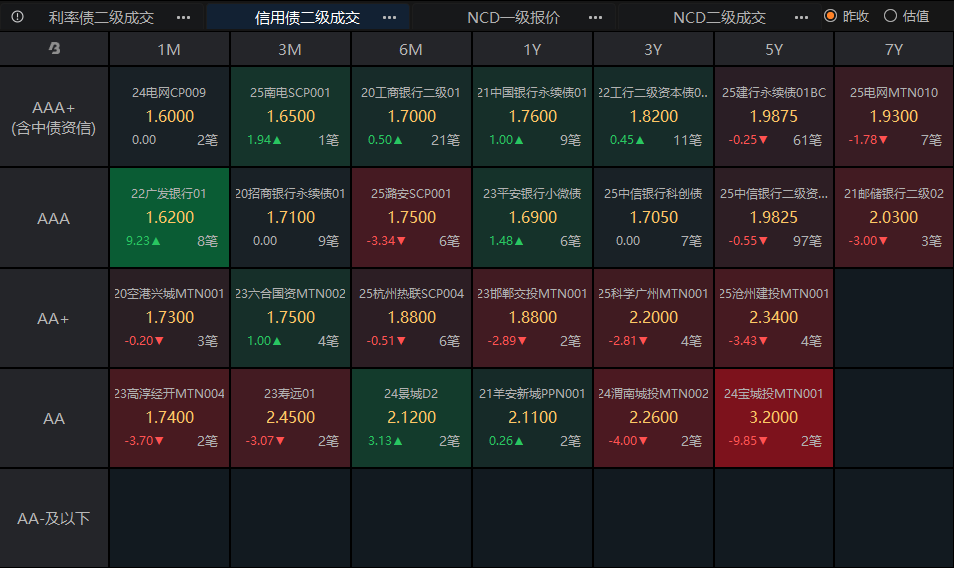Image resolution: width=954 pixels, height=568 pixels.
Task: Open the more menu for 信用债二级成交
Action: click(x=389, y=18)
